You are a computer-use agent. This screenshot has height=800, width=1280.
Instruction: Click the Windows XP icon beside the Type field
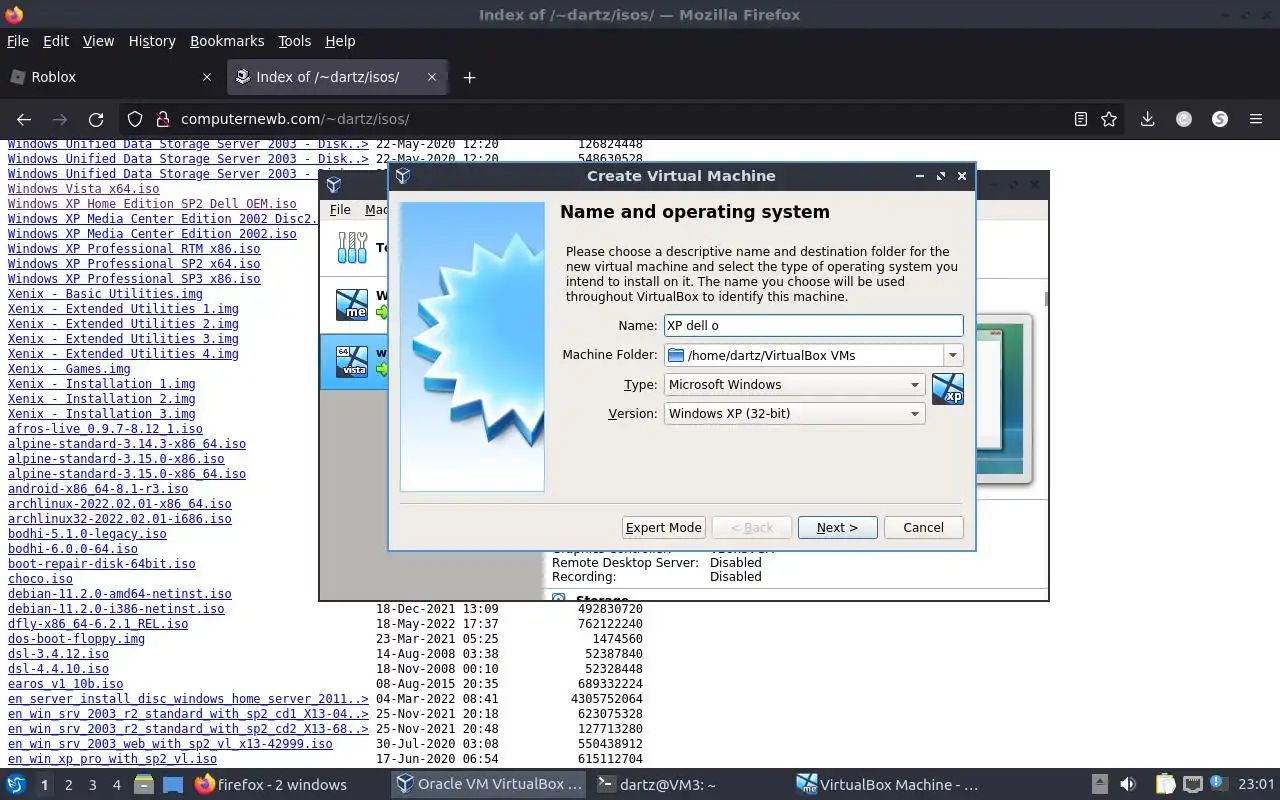pos(947,389)
